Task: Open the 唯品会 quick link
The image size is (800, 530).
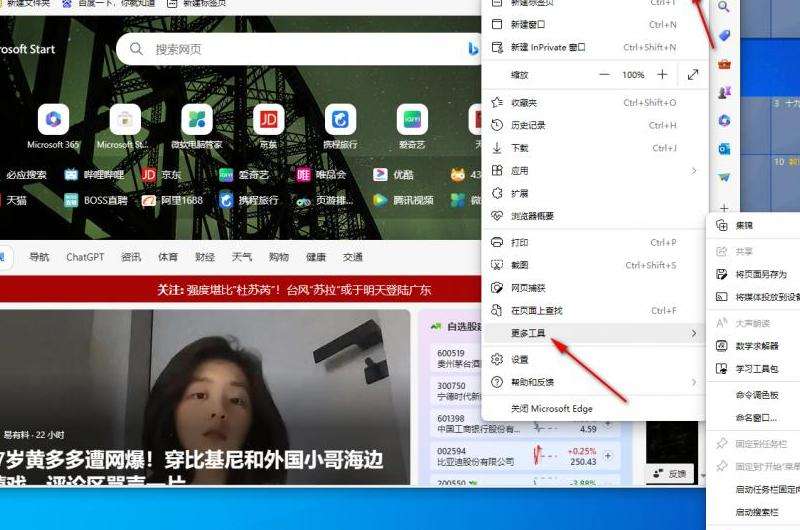Action: coord(321,175)
